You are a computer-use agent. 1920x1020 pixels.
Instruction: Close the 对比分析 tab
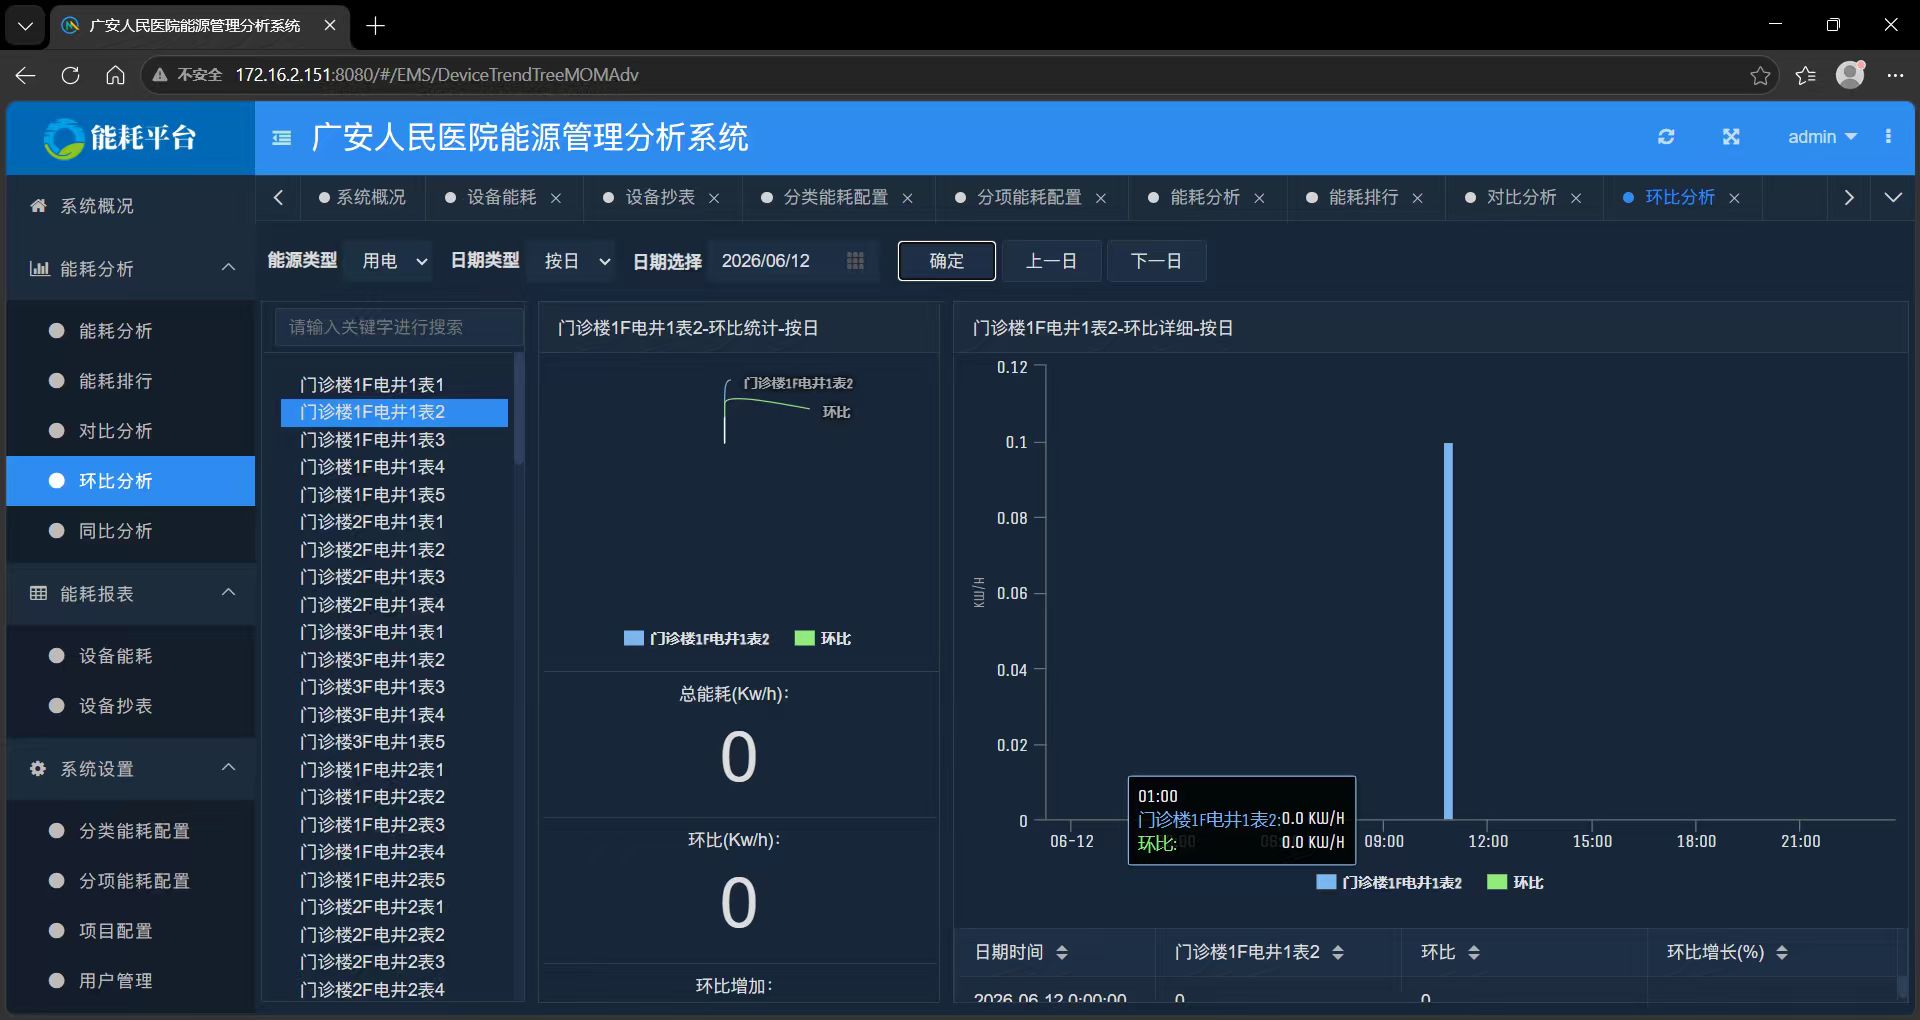coord(1576,199)
